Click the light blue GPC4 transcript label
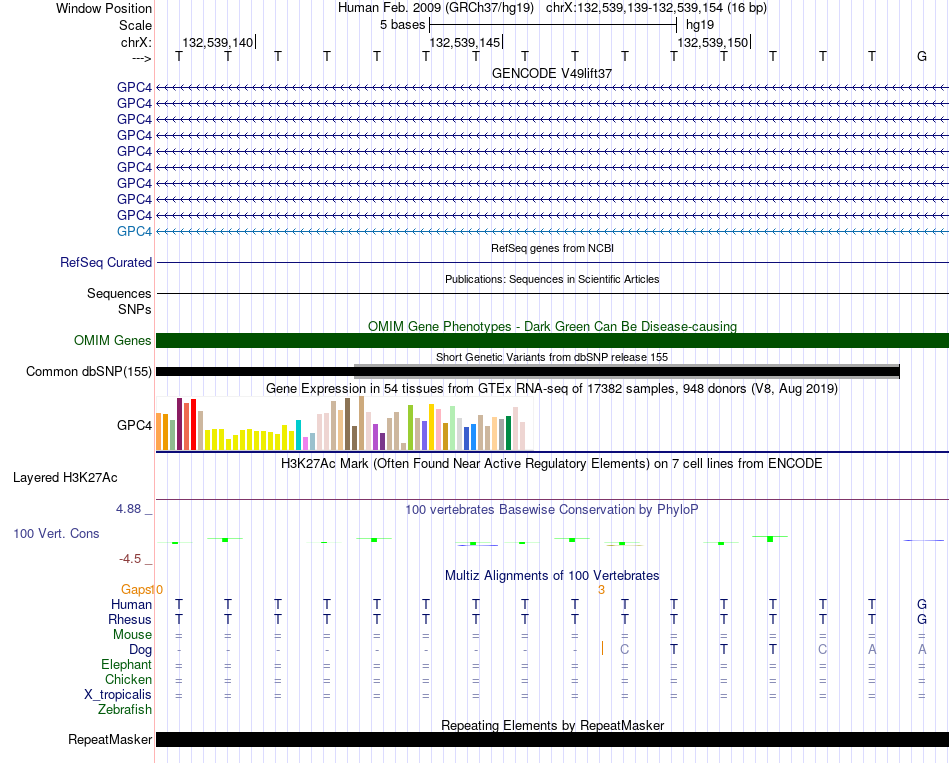Screen dimensions: 950x763 [x=134, y=232]
